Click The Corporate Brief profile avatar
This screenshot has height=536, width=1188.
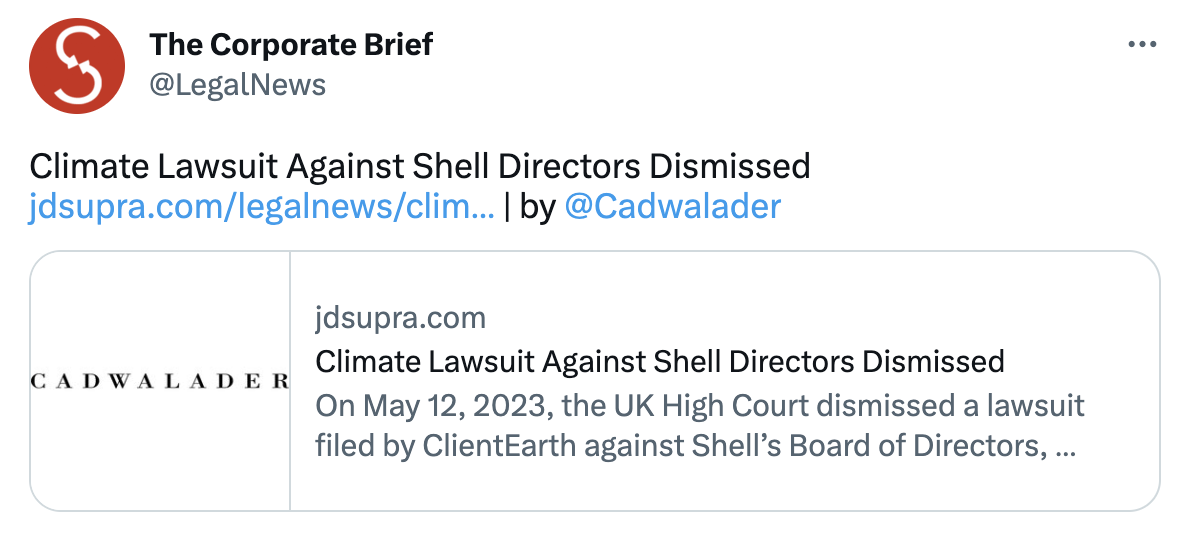pos(77,65)
